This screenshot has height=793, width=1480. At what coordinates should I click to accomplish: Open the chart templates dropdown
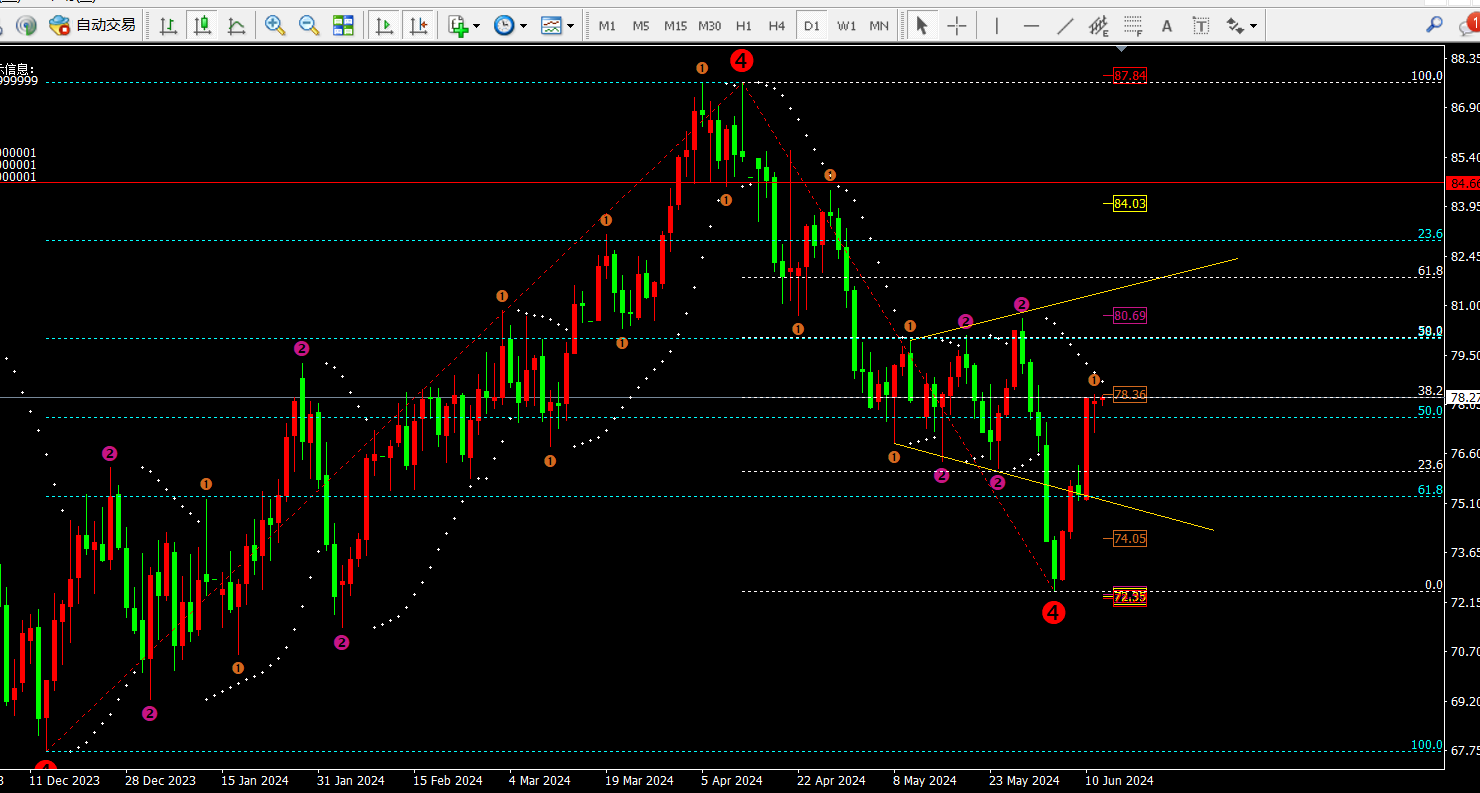click(x=557, y=26)
